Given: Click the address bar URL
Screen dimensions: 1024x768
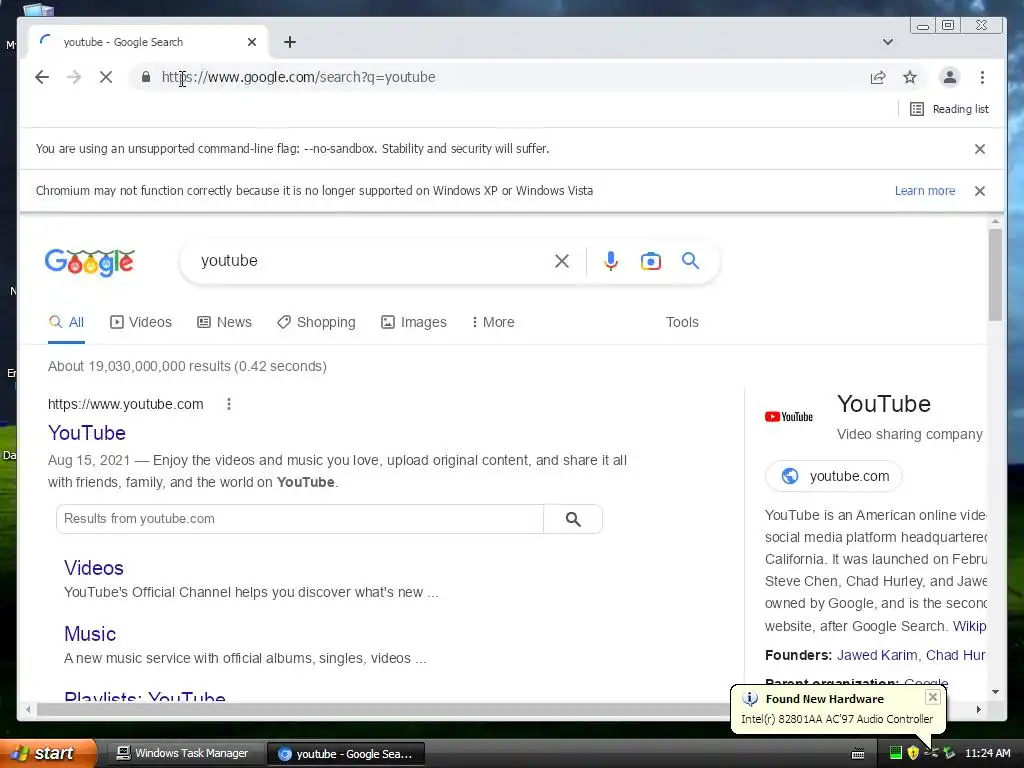Looking at the screenshot, I should point(298,77).
